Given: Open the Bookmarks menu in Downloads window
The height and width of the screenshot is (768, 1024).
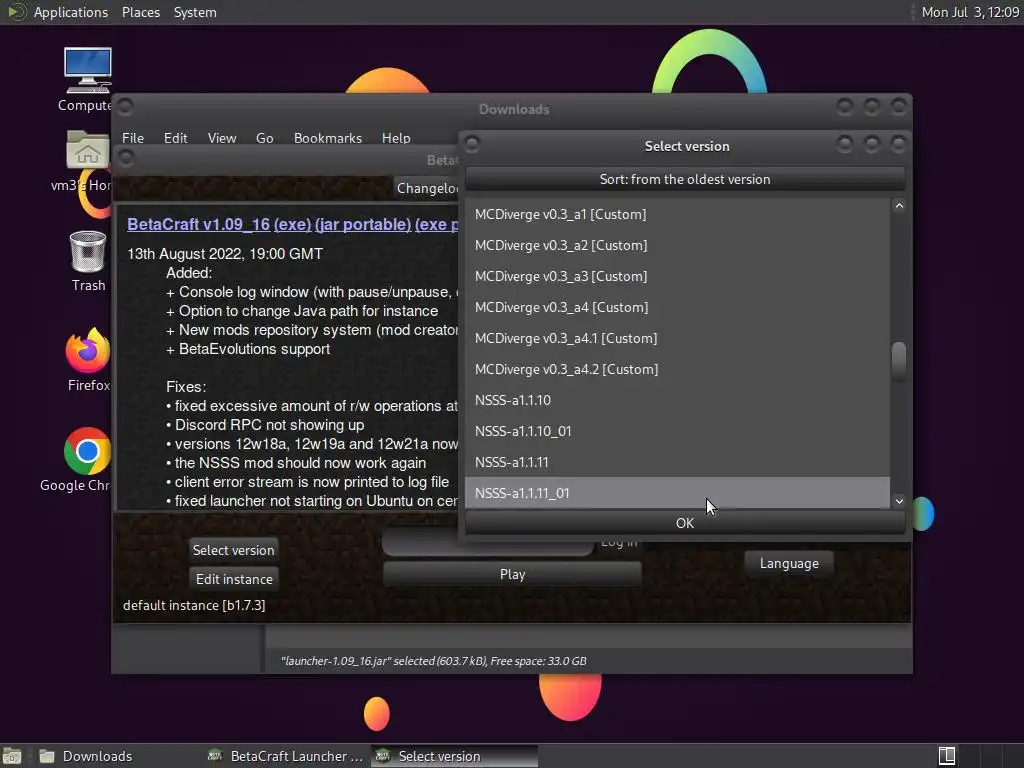Looking at the screenshot, I should (328, 138).
